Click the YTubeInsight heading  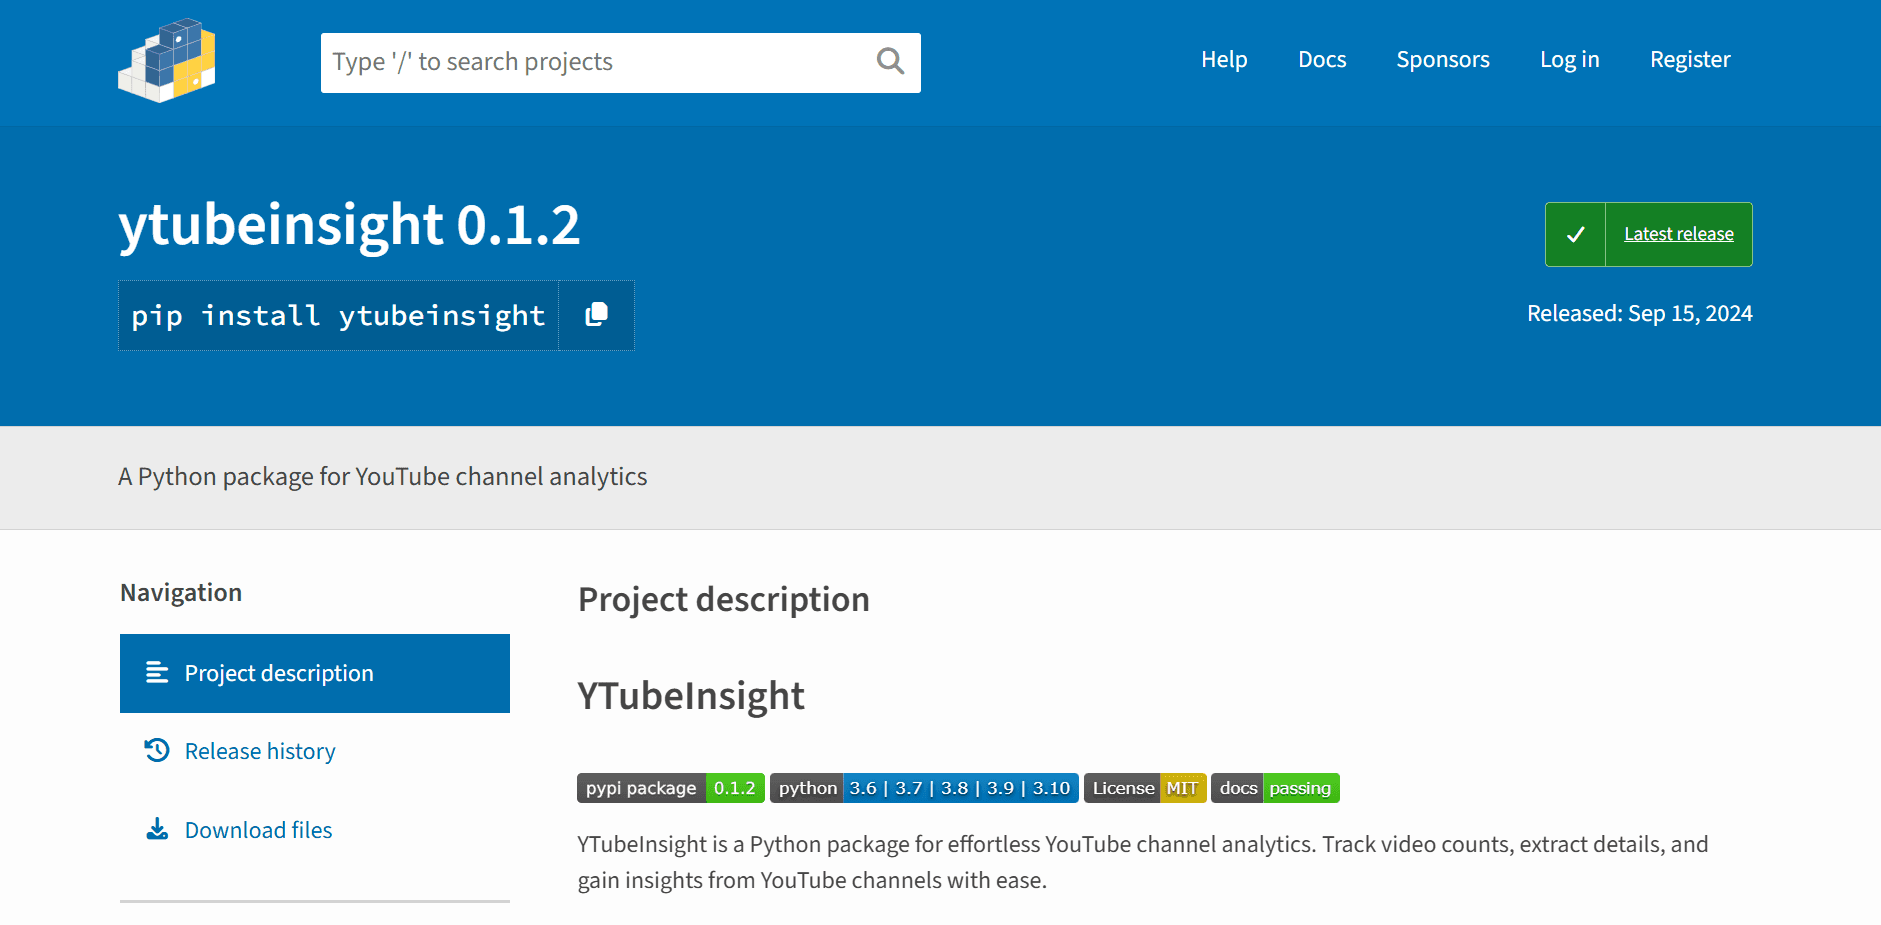(691, 696)
